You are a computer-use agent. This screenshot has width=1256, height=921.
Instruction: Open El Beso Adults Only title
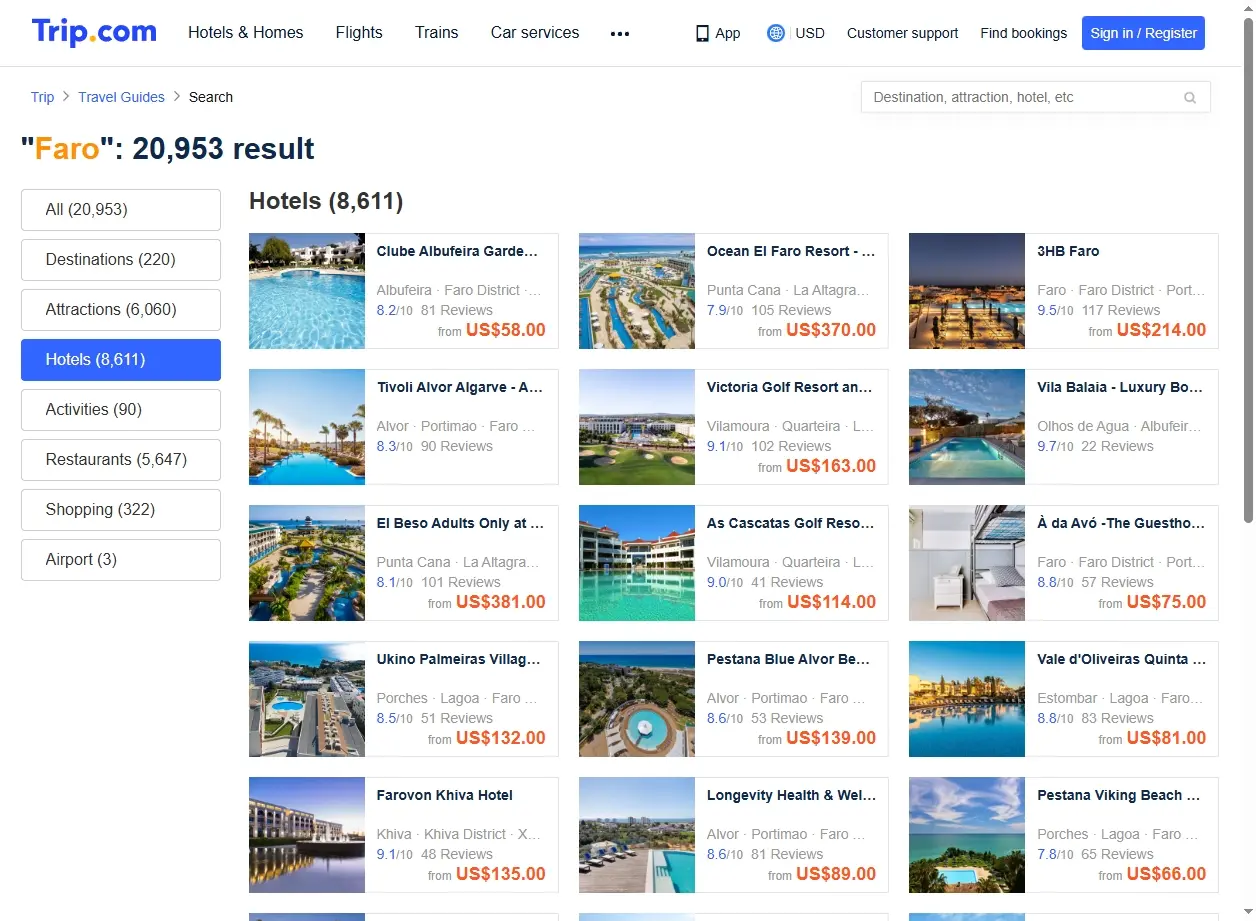[460, 523]
